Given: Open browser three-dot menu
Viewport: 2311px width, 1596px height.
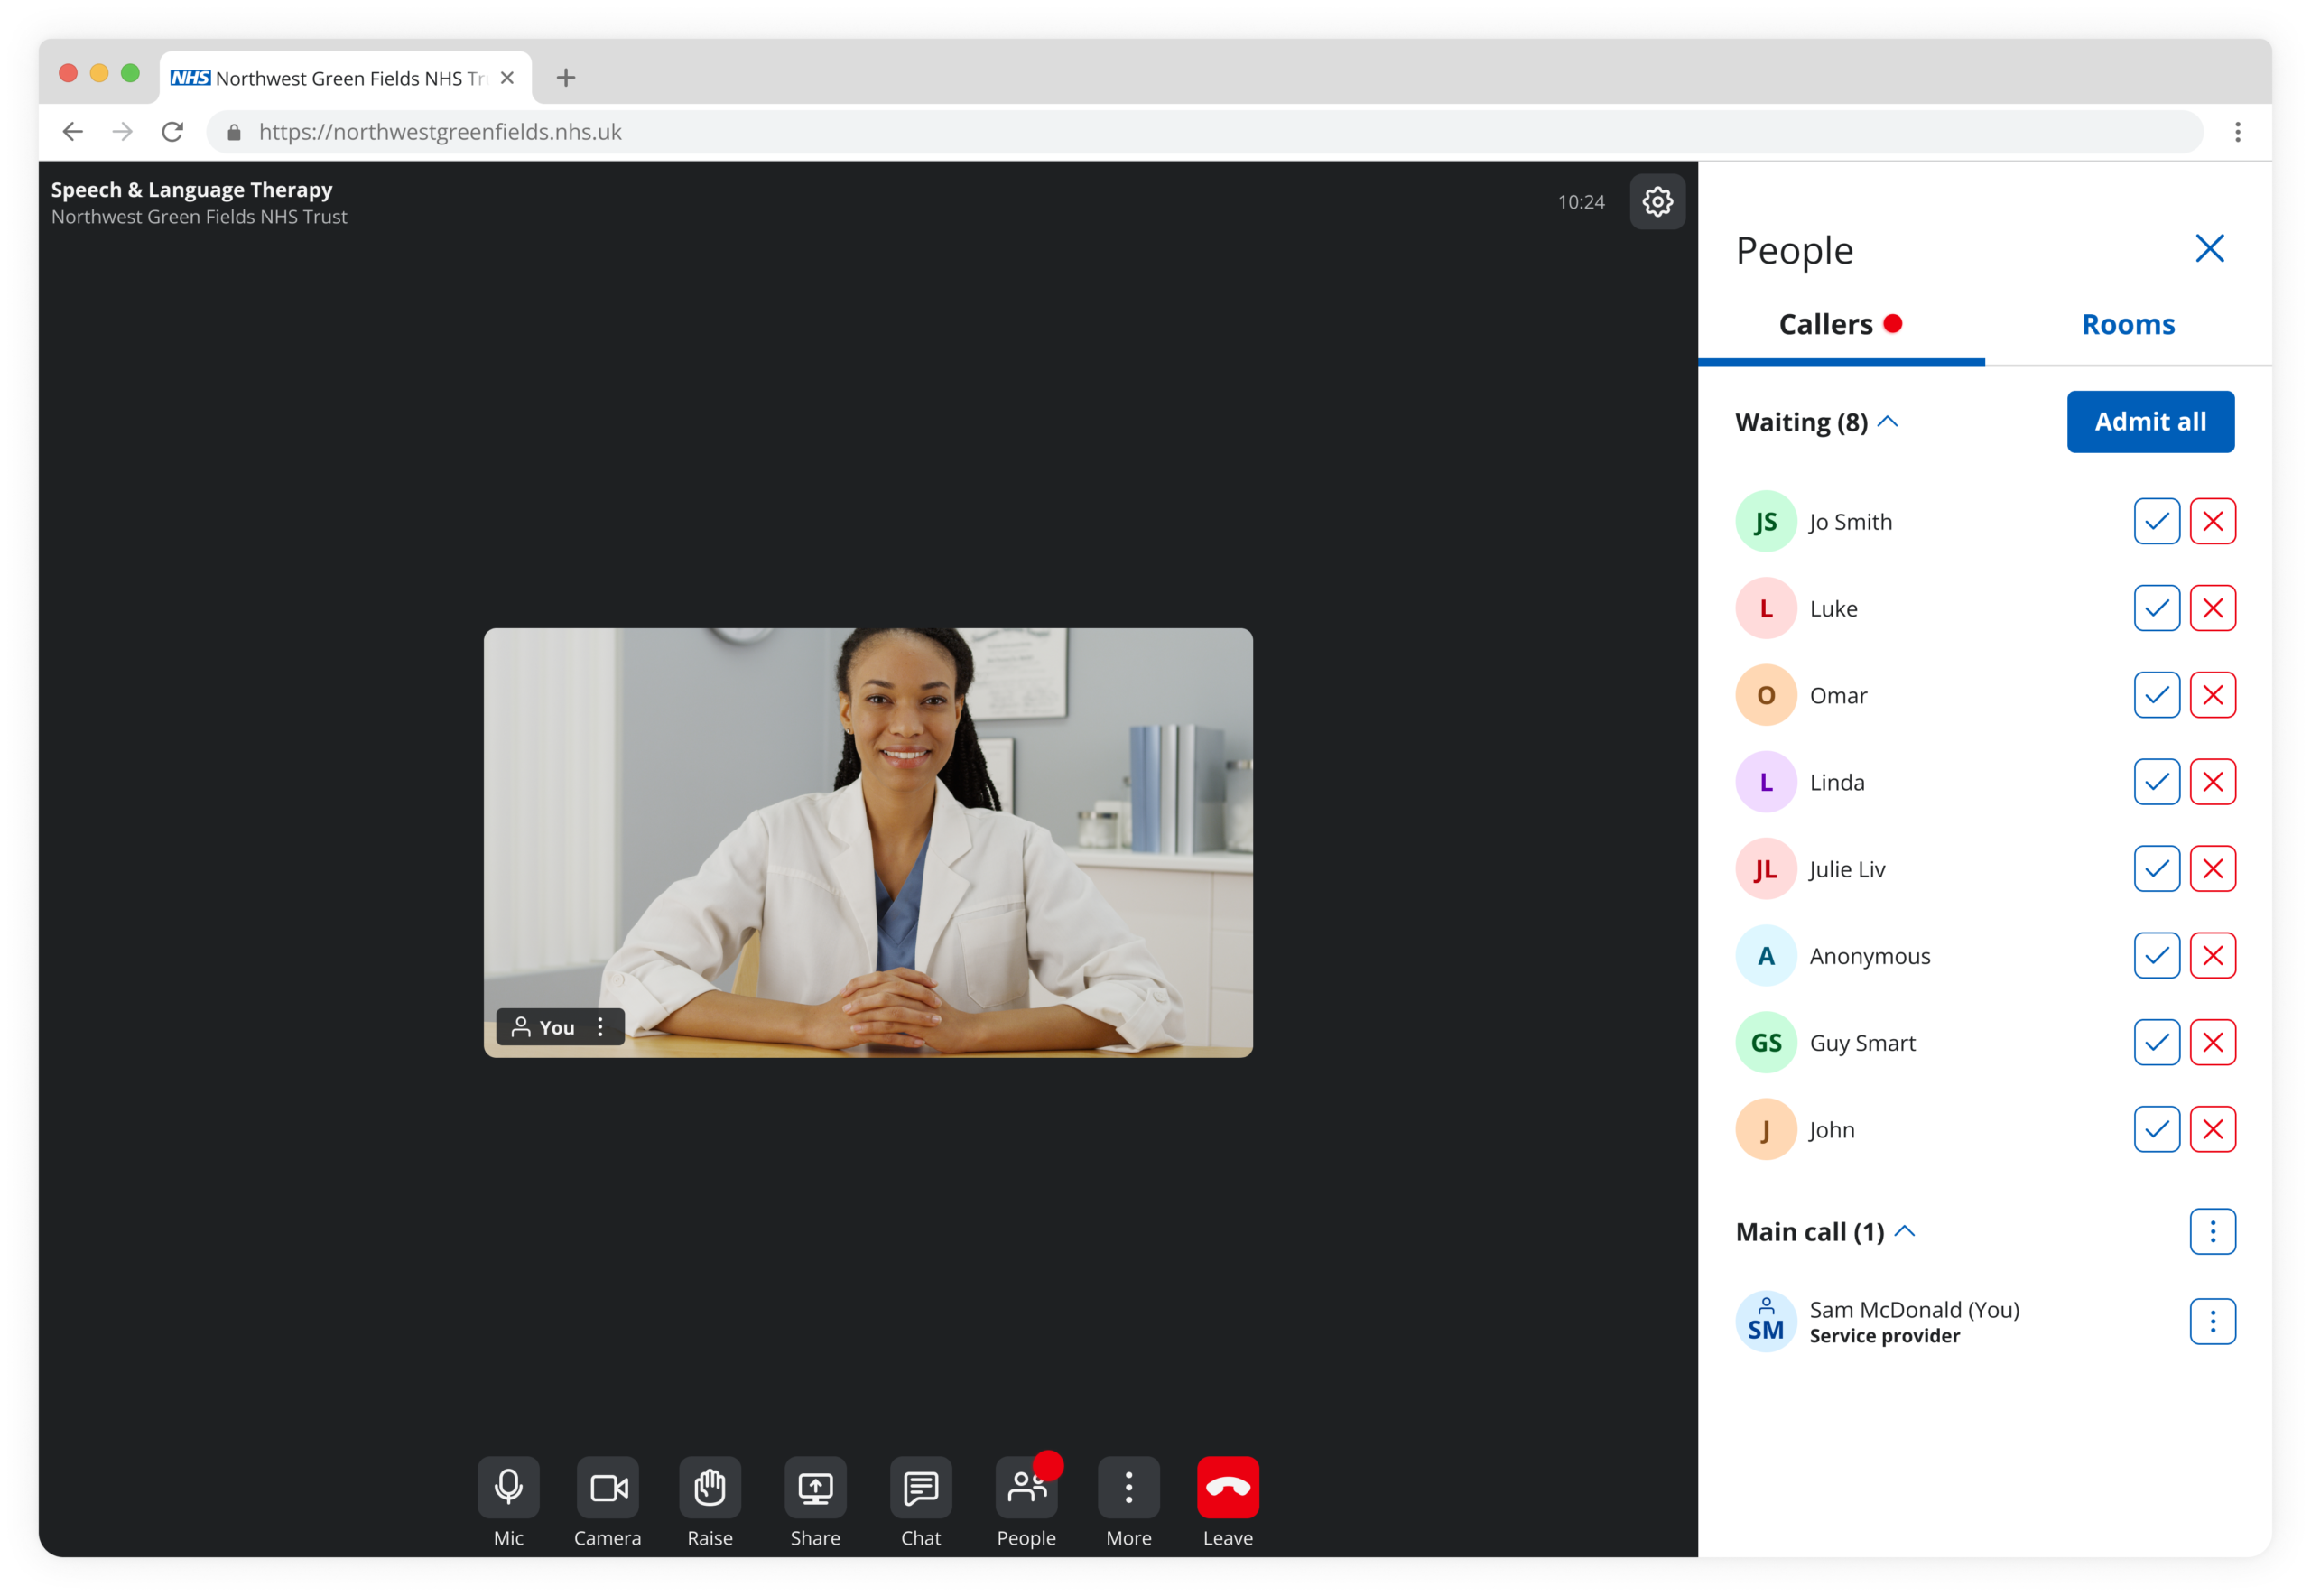Looking at the screenshot, I should click(x=2237, y=132).
